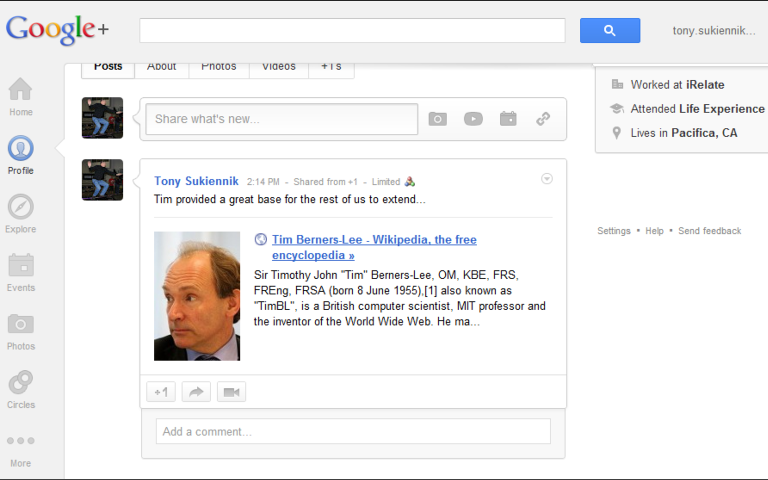Viewport: 768px width, 480px height.
Task: Open the Settings link
Action: point(614,231)
